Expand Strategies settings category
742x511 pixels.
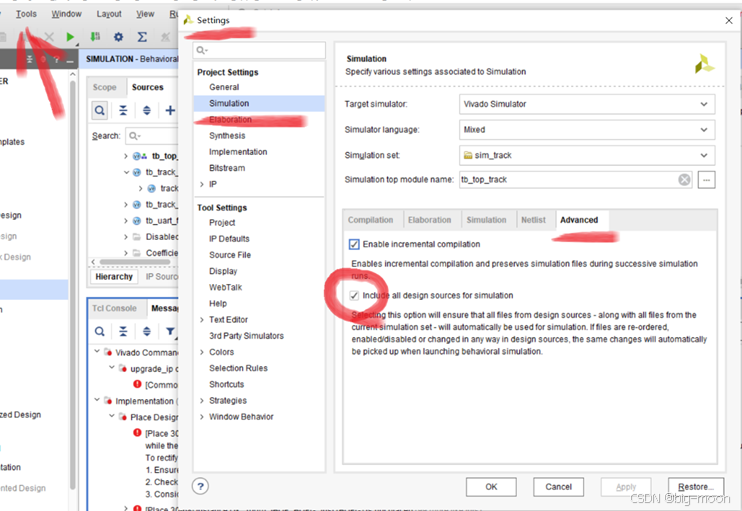coord(202,401)
